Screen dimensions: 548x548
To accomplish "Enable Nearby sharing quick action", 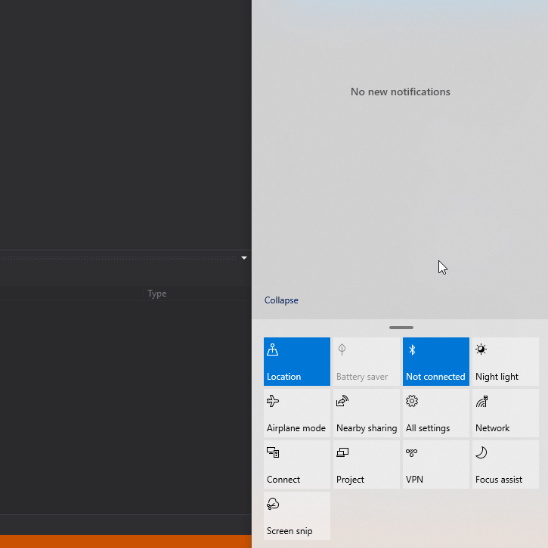I will pyautogui.click(x=366, y=413).
